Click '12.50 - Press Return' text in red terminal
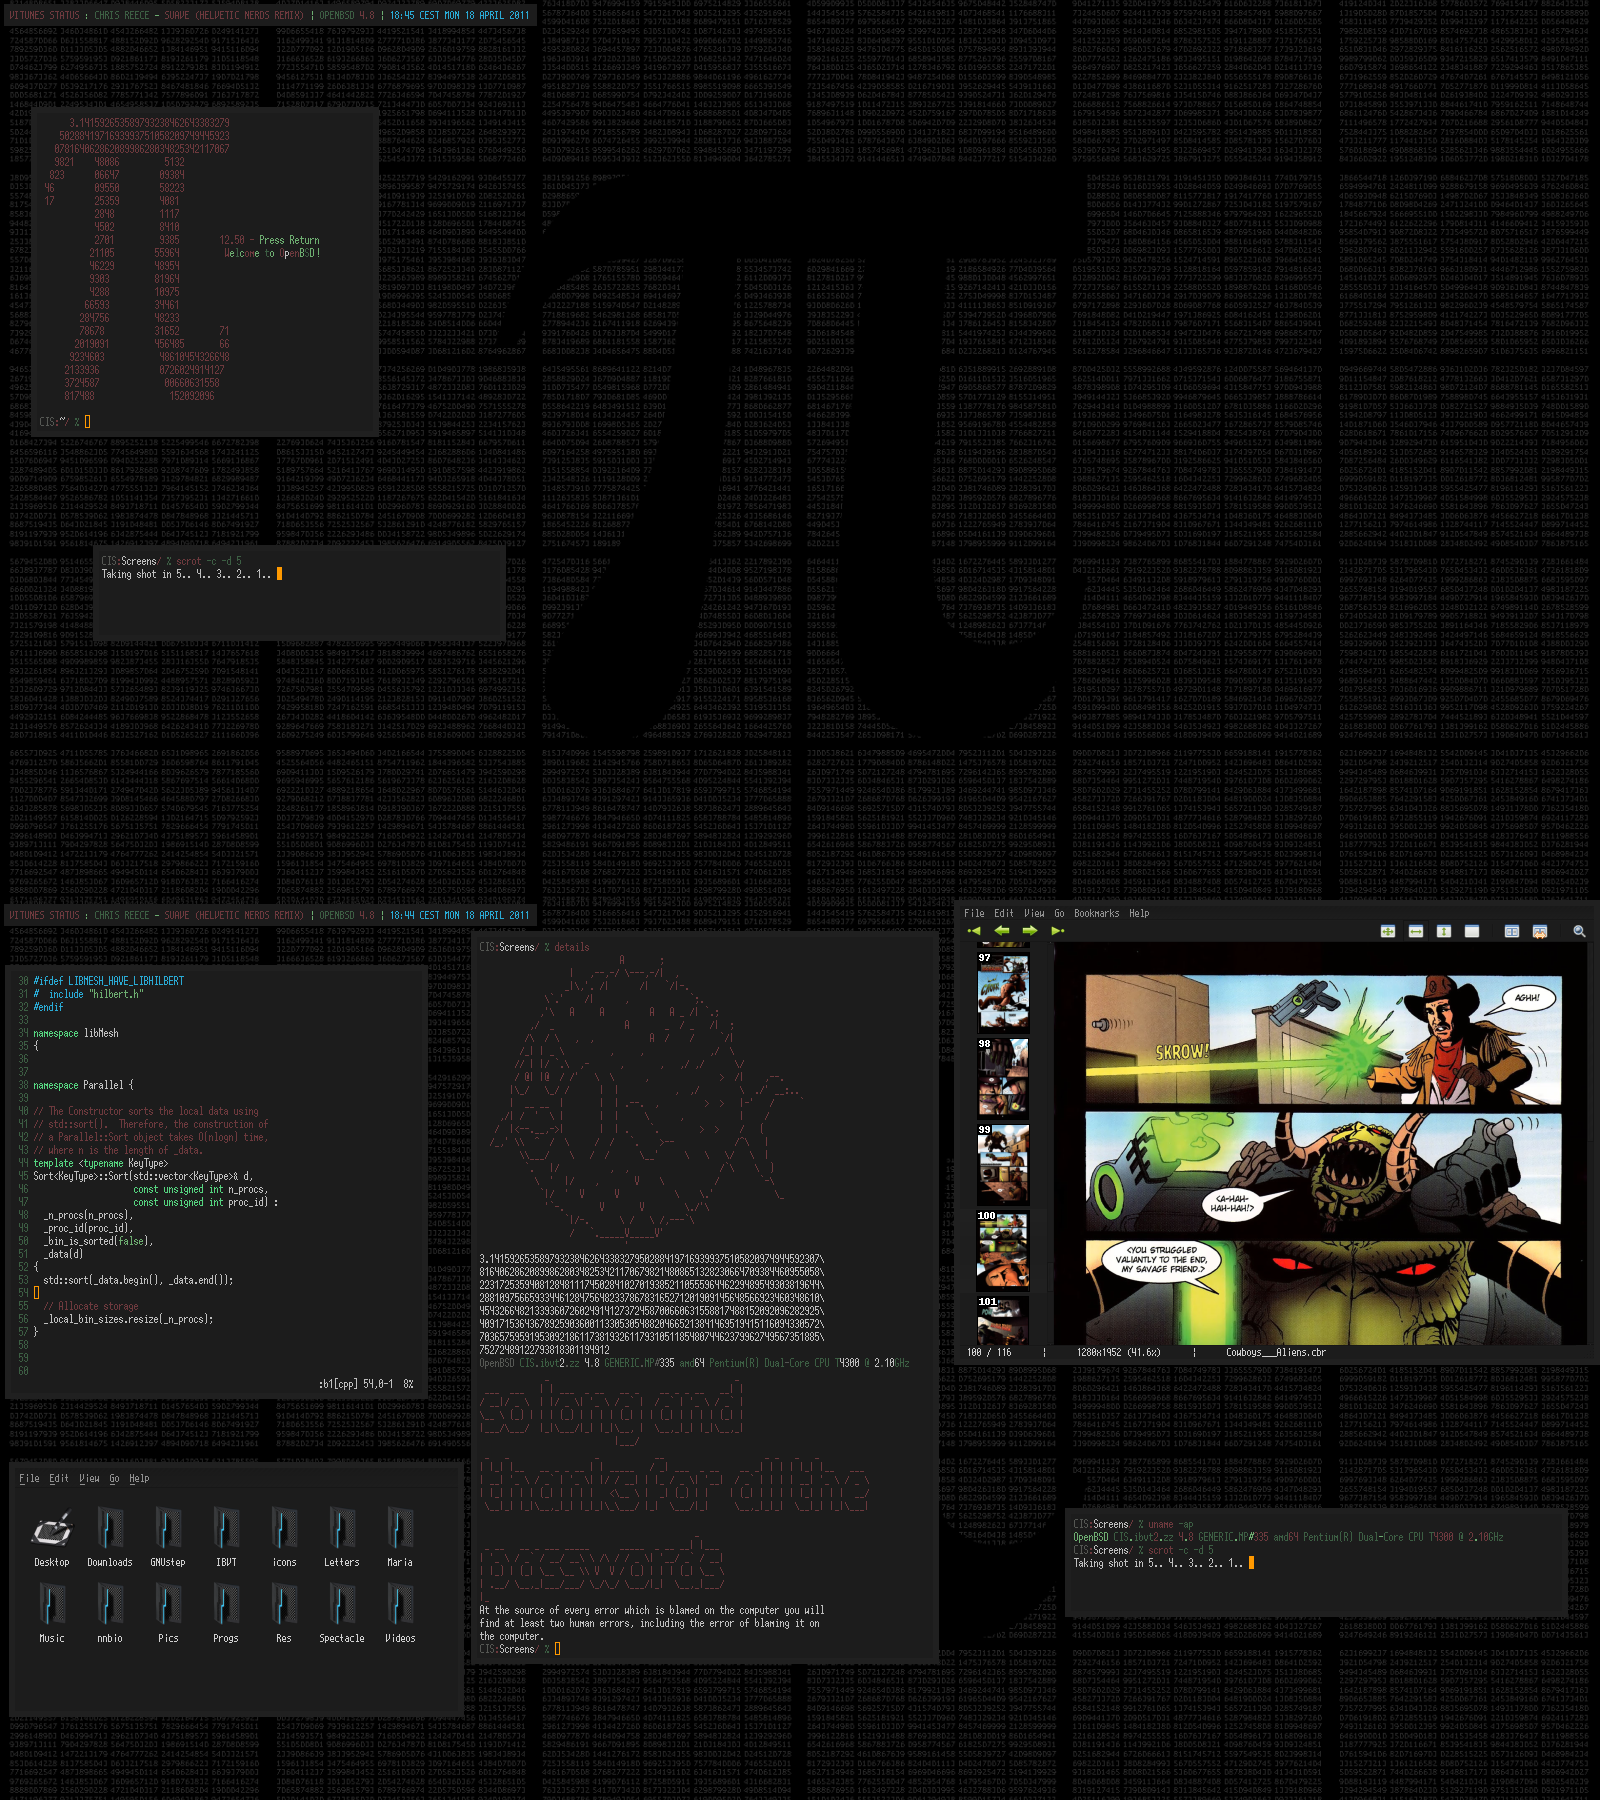This screenshot has width=1600, height=1800. point(269,240)
